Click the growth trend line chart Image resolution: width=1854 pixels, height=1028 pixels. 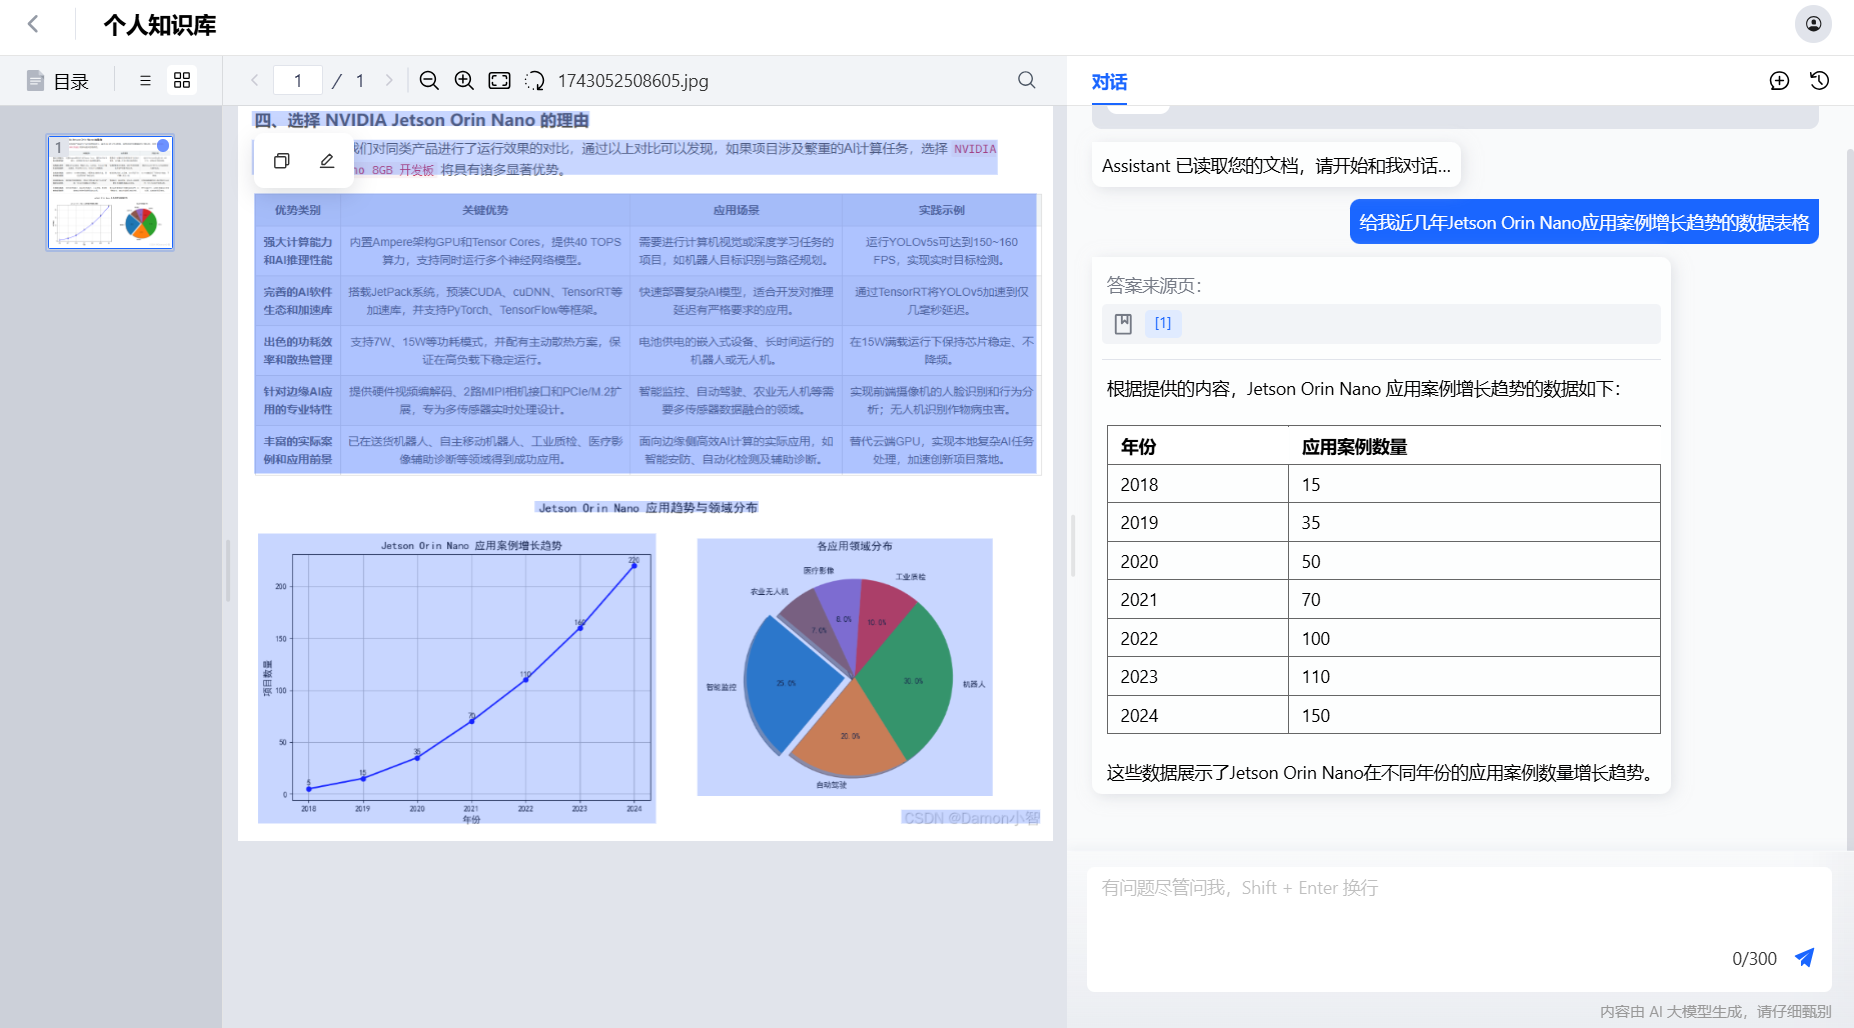pyautogui.click(x=457, y=678)
